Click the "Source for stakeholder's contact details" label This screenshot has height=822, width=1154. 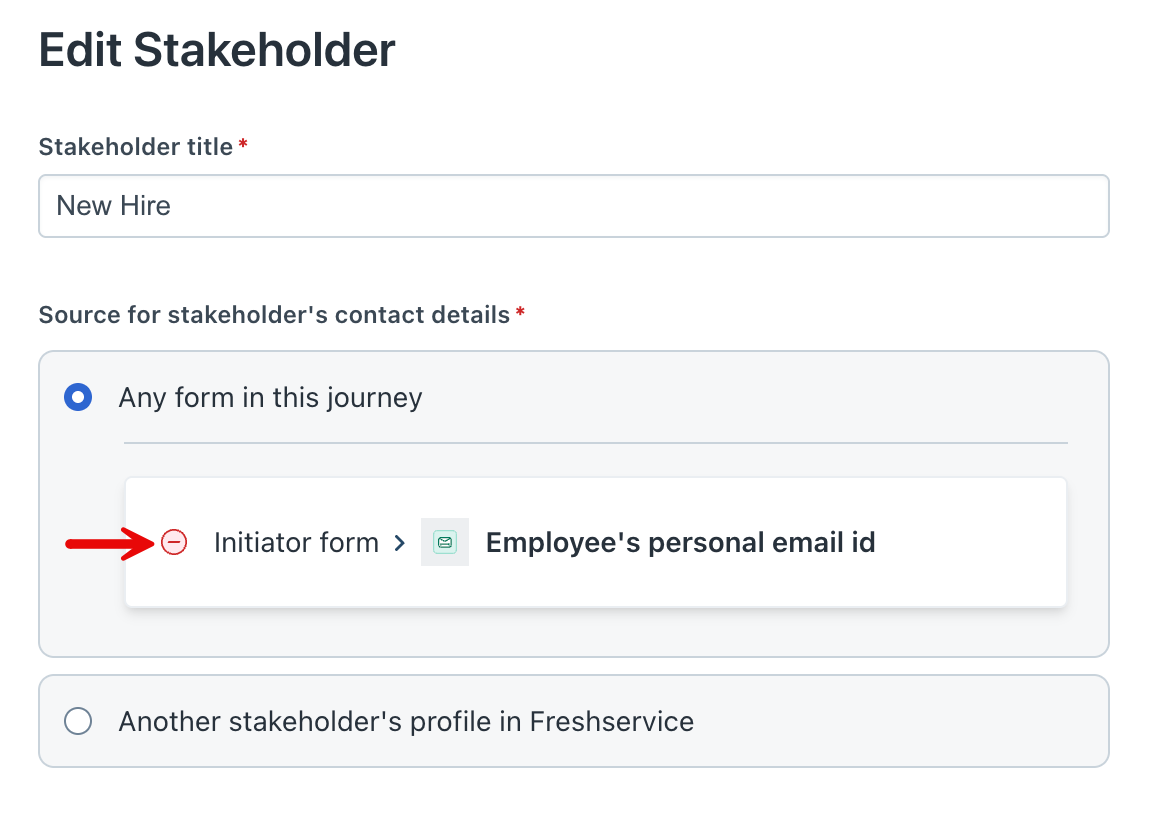(x=274, y=315)
